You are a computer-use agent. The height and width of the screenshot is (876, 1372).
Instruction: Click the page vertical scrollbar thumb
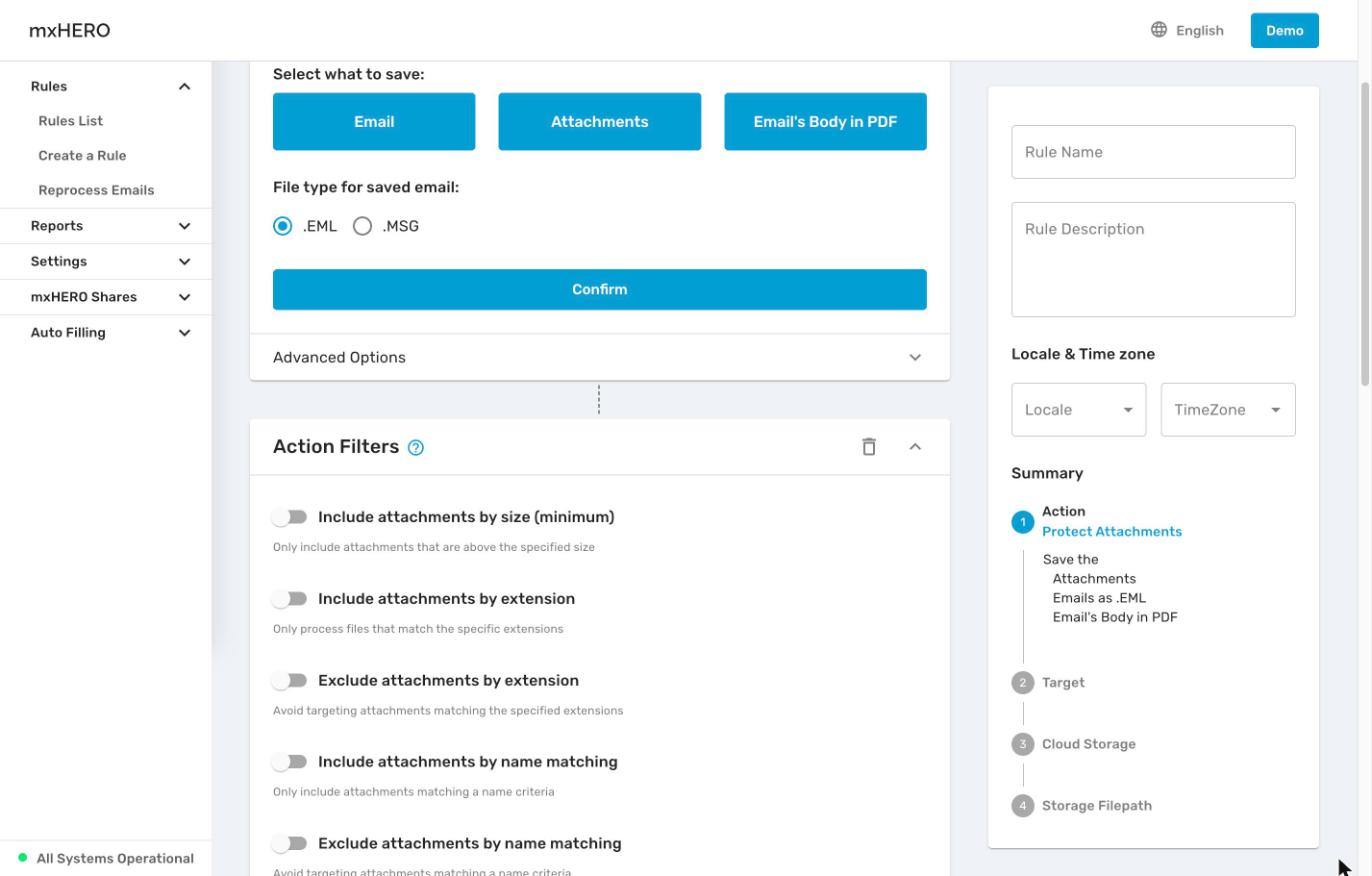coord(1364,233)
